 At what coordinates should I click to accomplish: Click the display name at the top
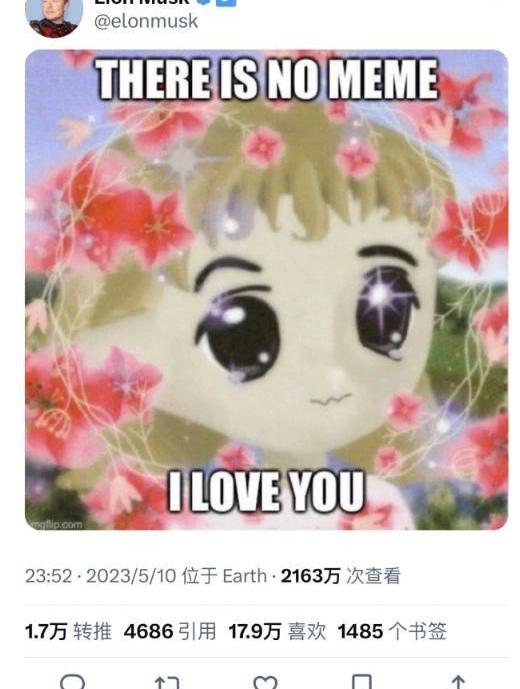142,2
